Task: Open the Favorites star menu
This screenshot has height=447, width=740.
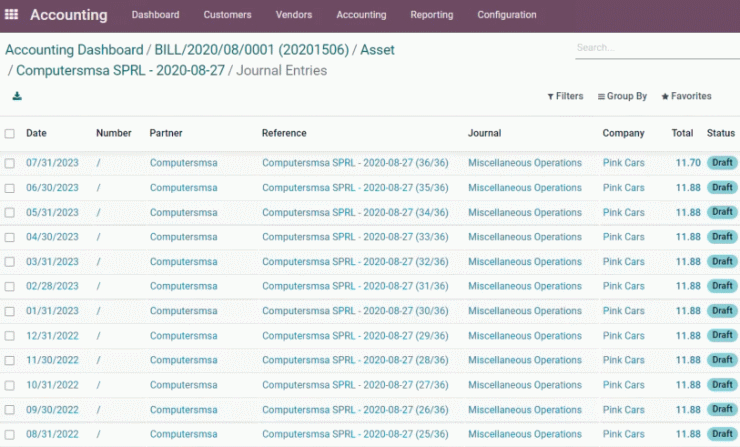Action: tap(686, 96)
